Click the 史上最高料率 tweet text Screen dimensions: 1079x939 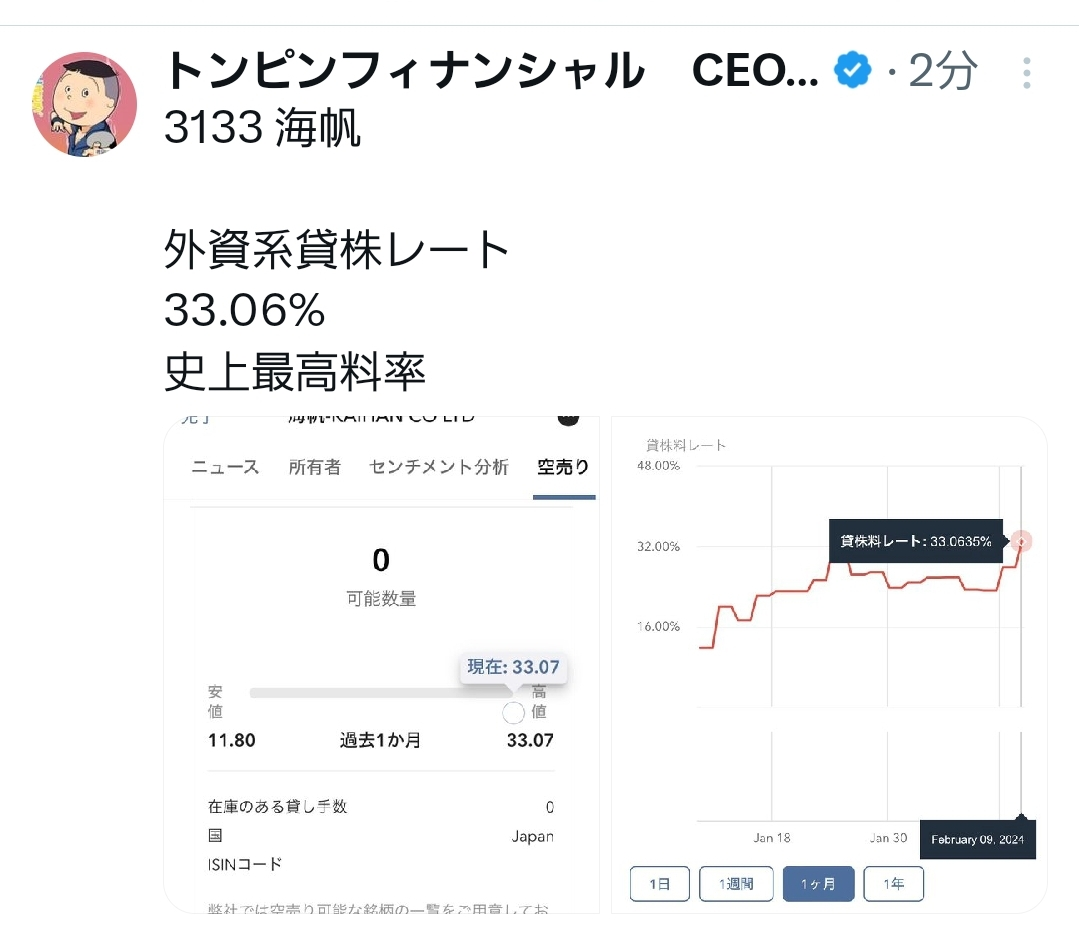coord(295,373)
